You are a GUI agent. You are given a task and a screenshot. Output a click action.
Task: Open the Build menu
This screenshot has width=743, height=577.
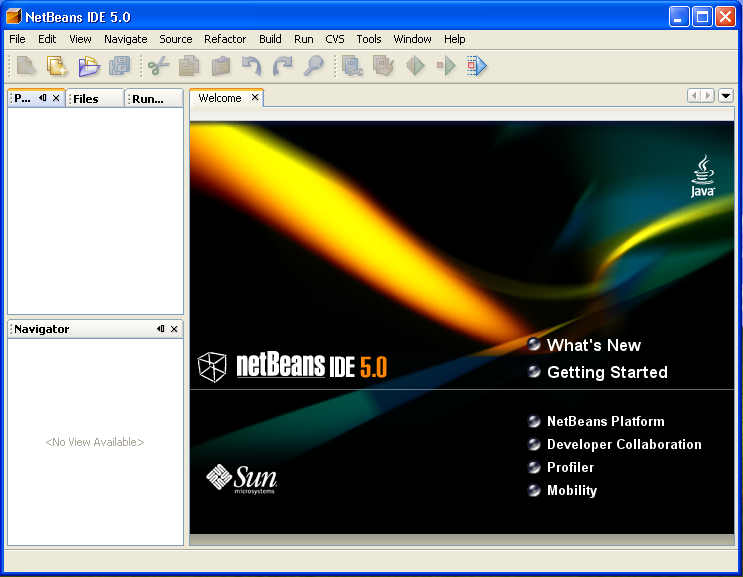click(270, 39)
